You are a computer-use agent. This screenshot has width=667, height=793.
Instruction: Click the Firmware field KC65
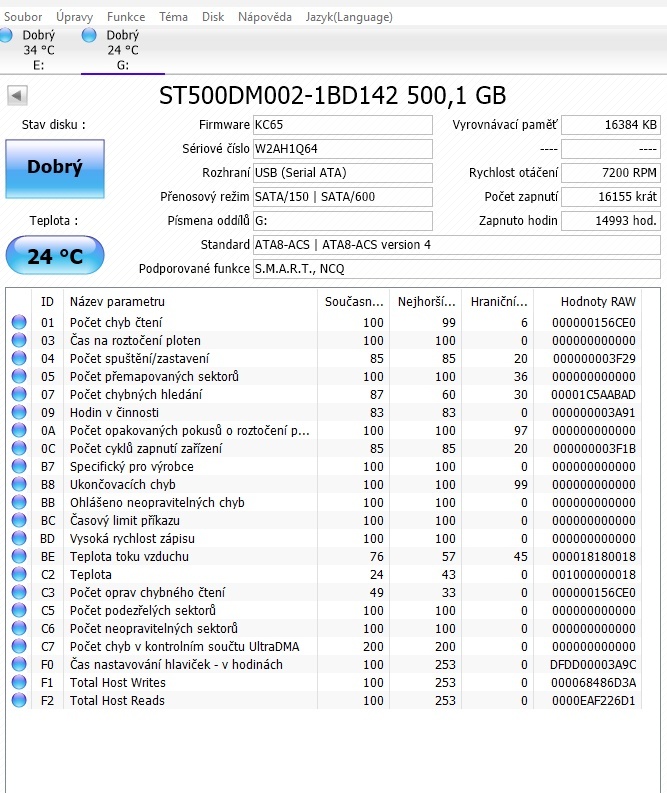(343, 125)
